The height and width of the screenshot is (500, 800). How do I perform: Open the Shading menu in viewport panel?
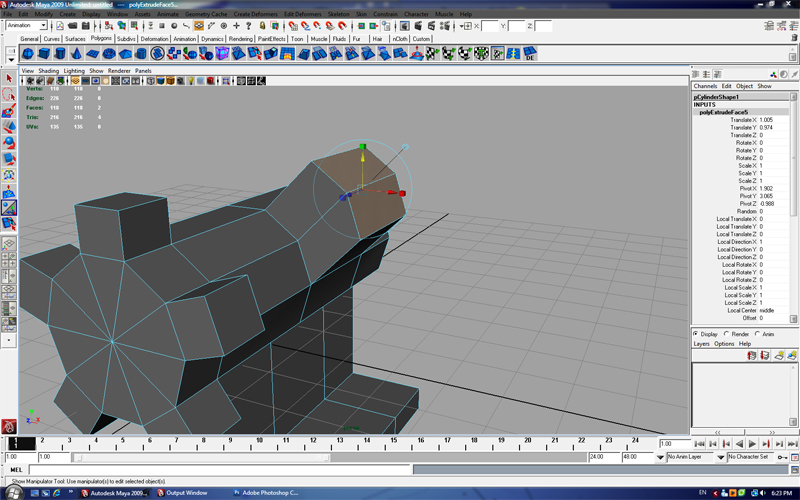pos(48,71)
